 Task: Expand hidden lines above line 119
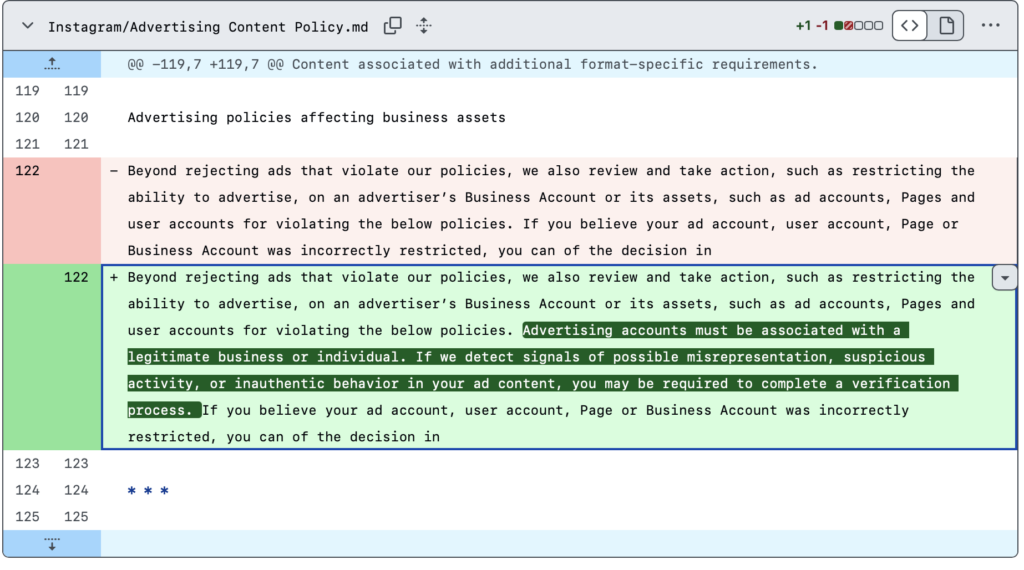[52, 64]
